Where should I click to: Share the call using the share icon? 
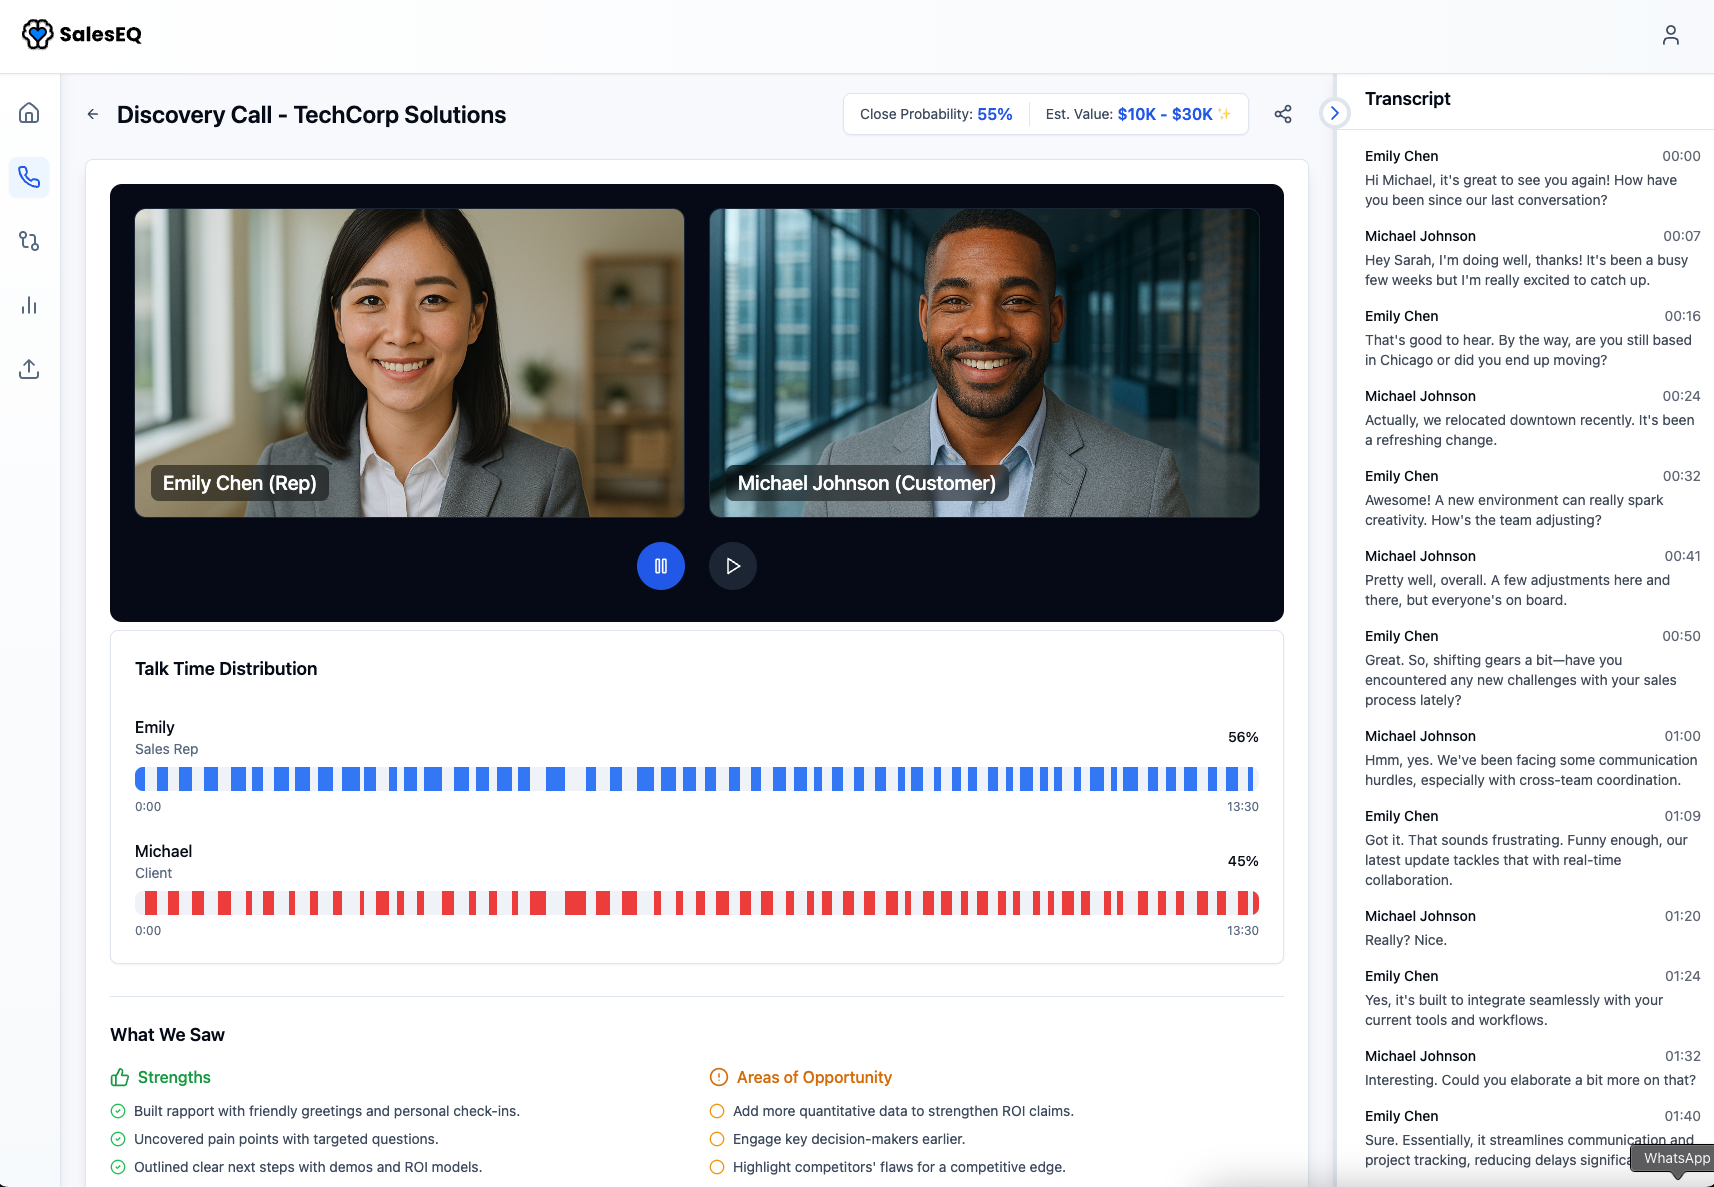click(x=1283, y=114)
